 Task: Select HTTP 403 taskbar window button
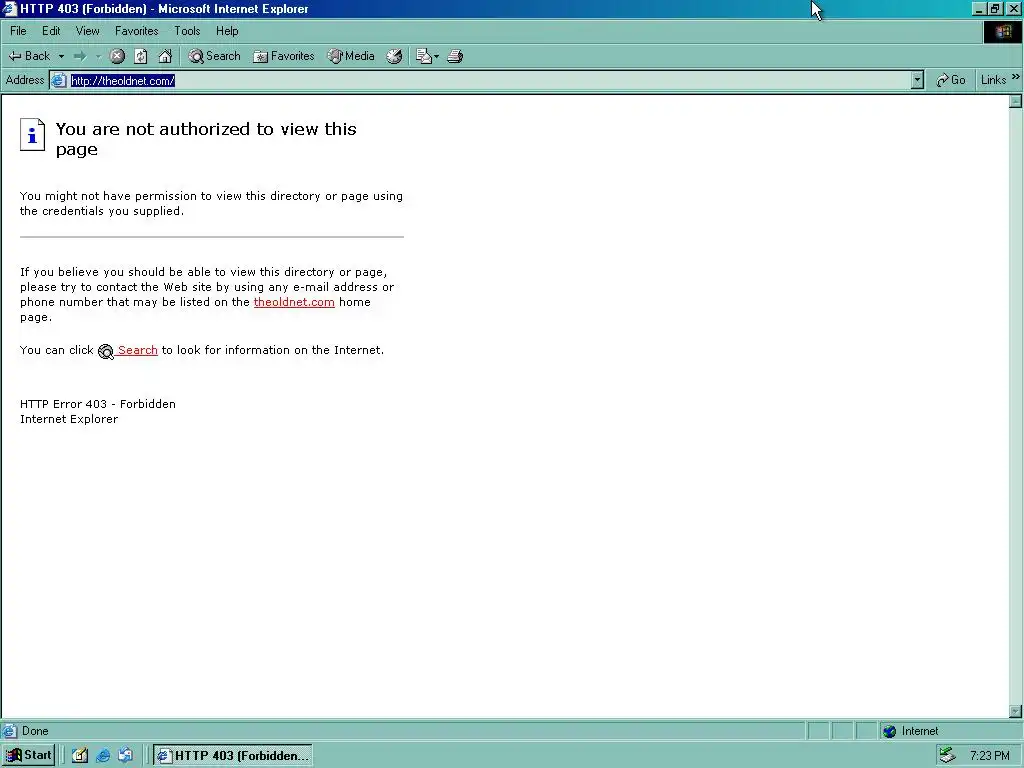click(232, 756)
